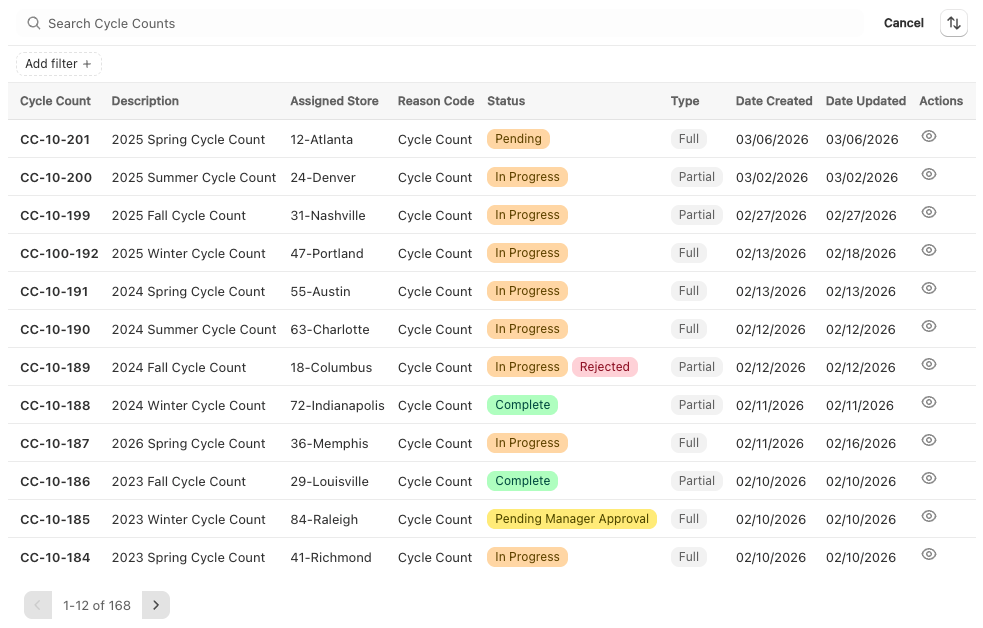The image size is (983, 628).
Task: Click the eye icon beside 2024 Spring Cycle Count
Action: point(928,288)
